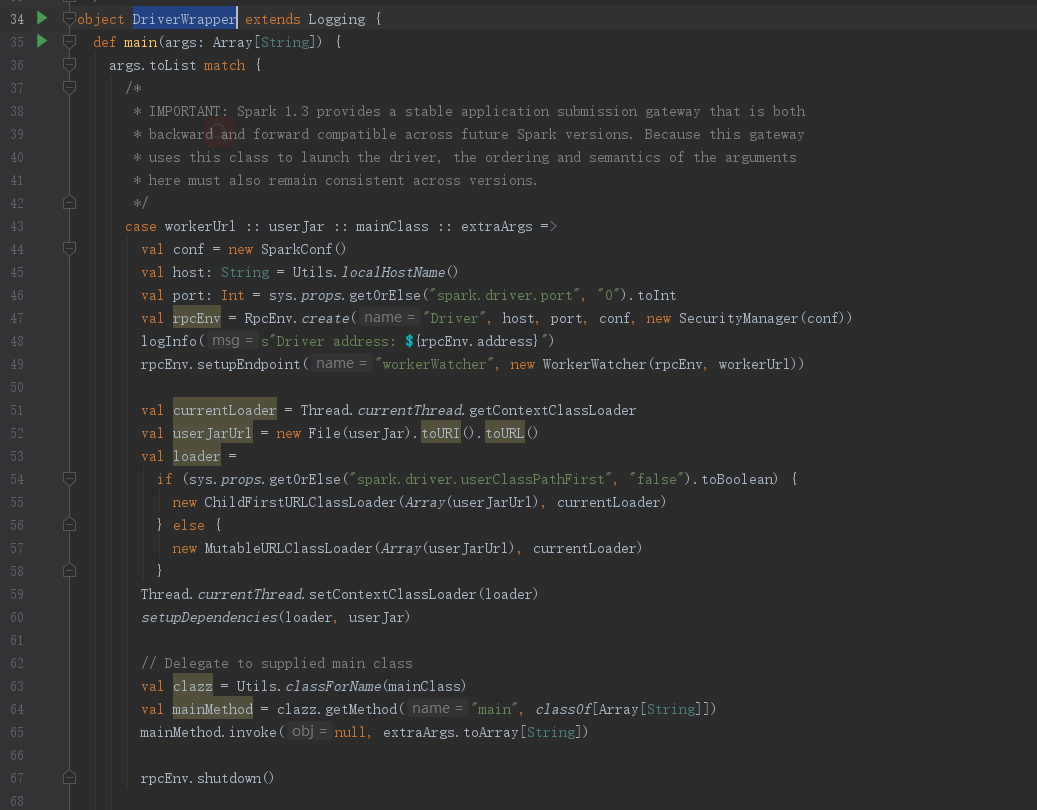The height and width of the screenshot is (810, 1037).
Task: Click the 'name =' hint before "main"
Action: [x=436, y=709]
